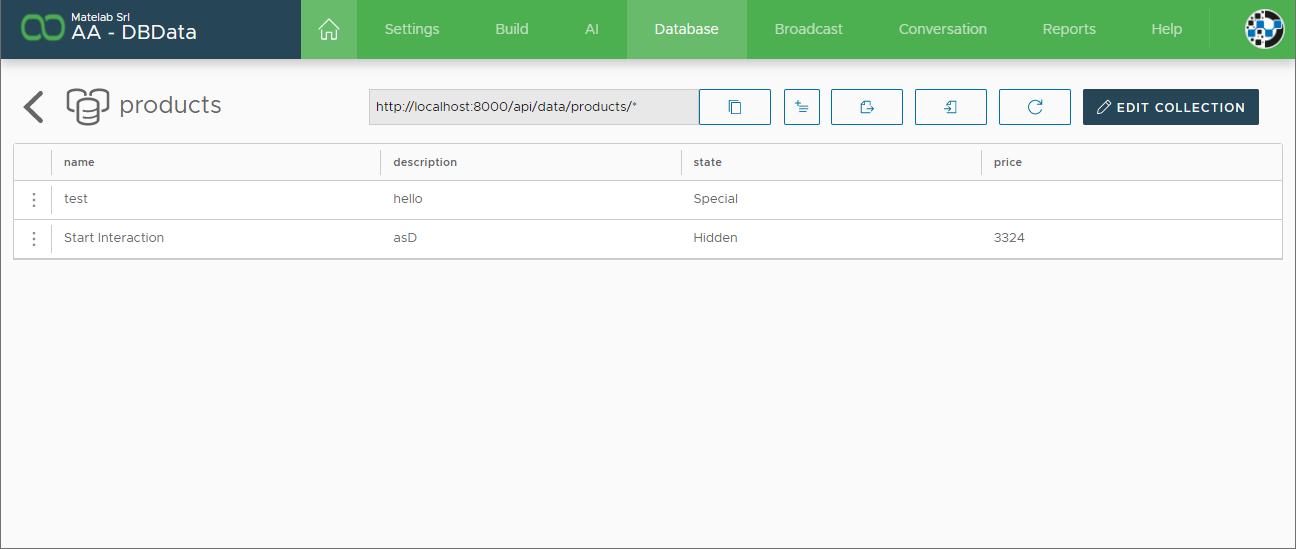Refresh the products table
This screenshot has height=549, width=1296.
[1035, 107]
